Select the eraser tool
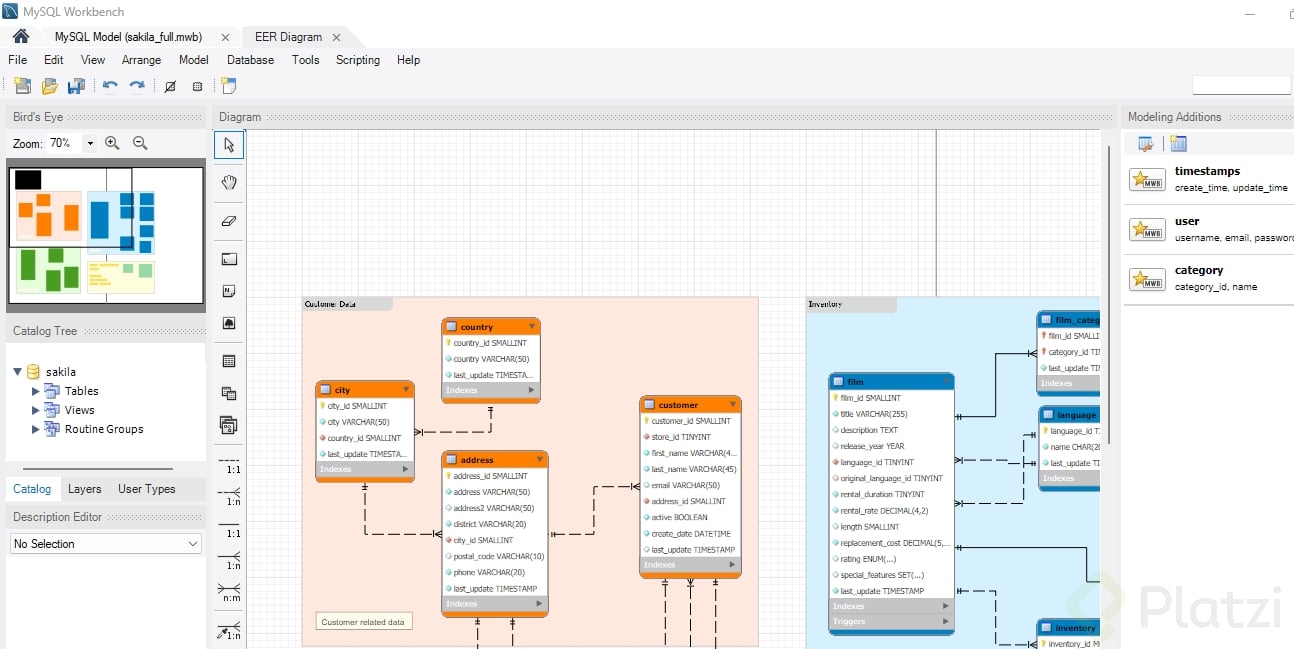Screen dimensions: 1294x649 [228, 220]
